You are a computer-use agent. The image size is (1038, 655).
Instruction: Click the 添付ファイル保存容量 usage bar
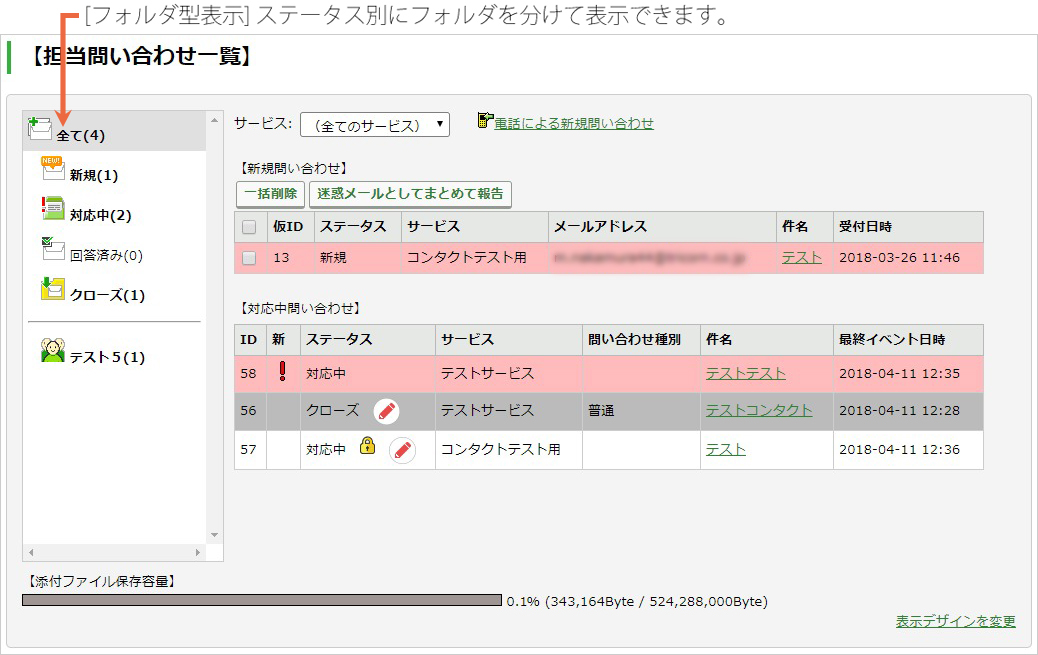point(261,600)
